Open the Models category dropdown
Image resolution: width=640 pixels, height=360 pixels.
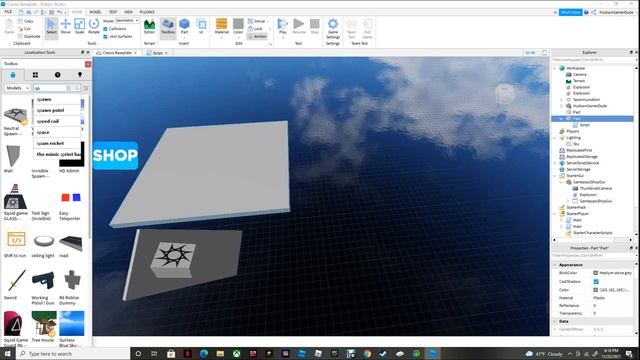pyautogui.click(x=17, y=88)
